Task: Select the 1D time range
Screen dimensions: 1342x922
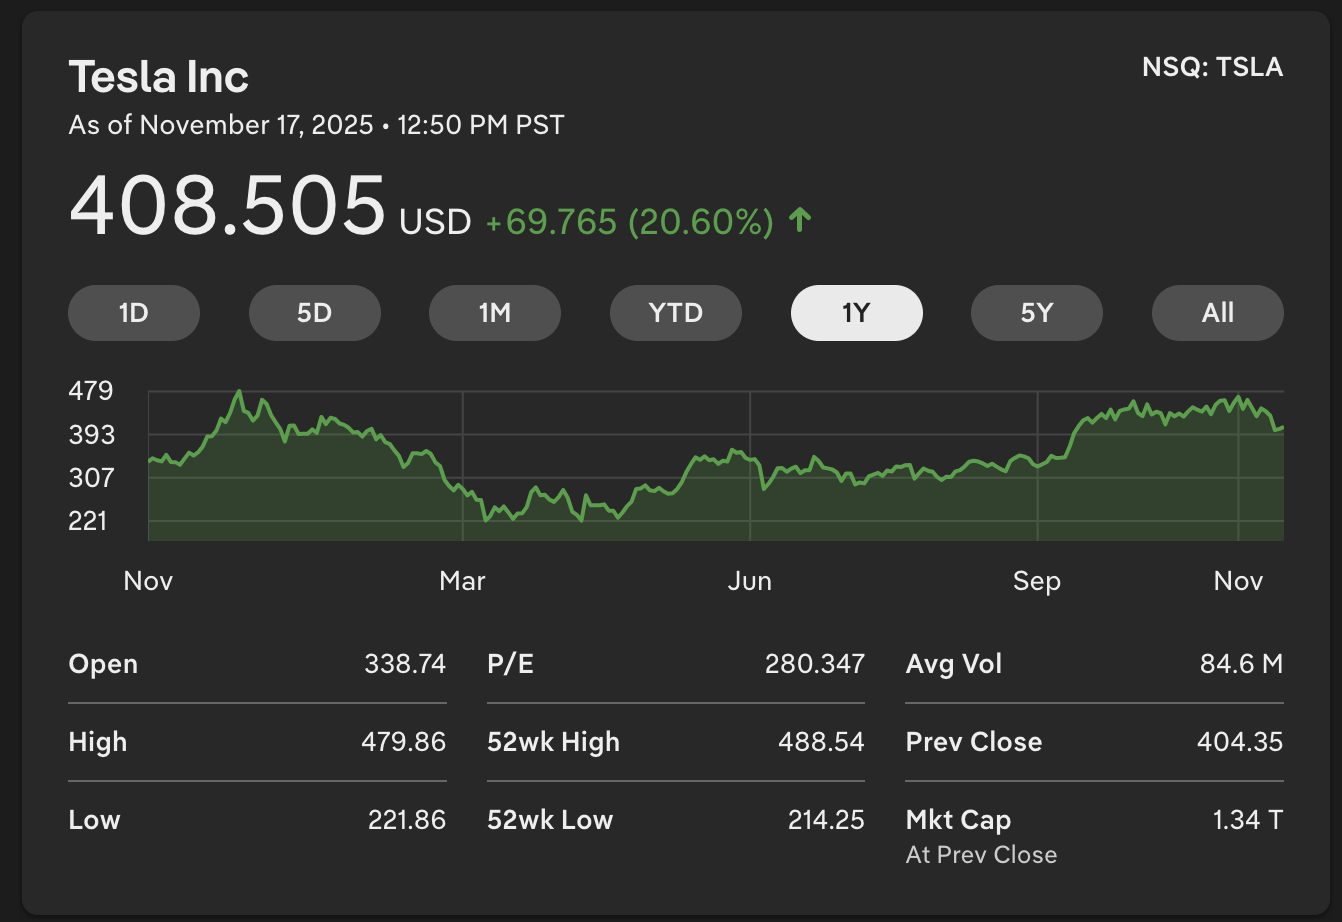Action: click(134, 313)
